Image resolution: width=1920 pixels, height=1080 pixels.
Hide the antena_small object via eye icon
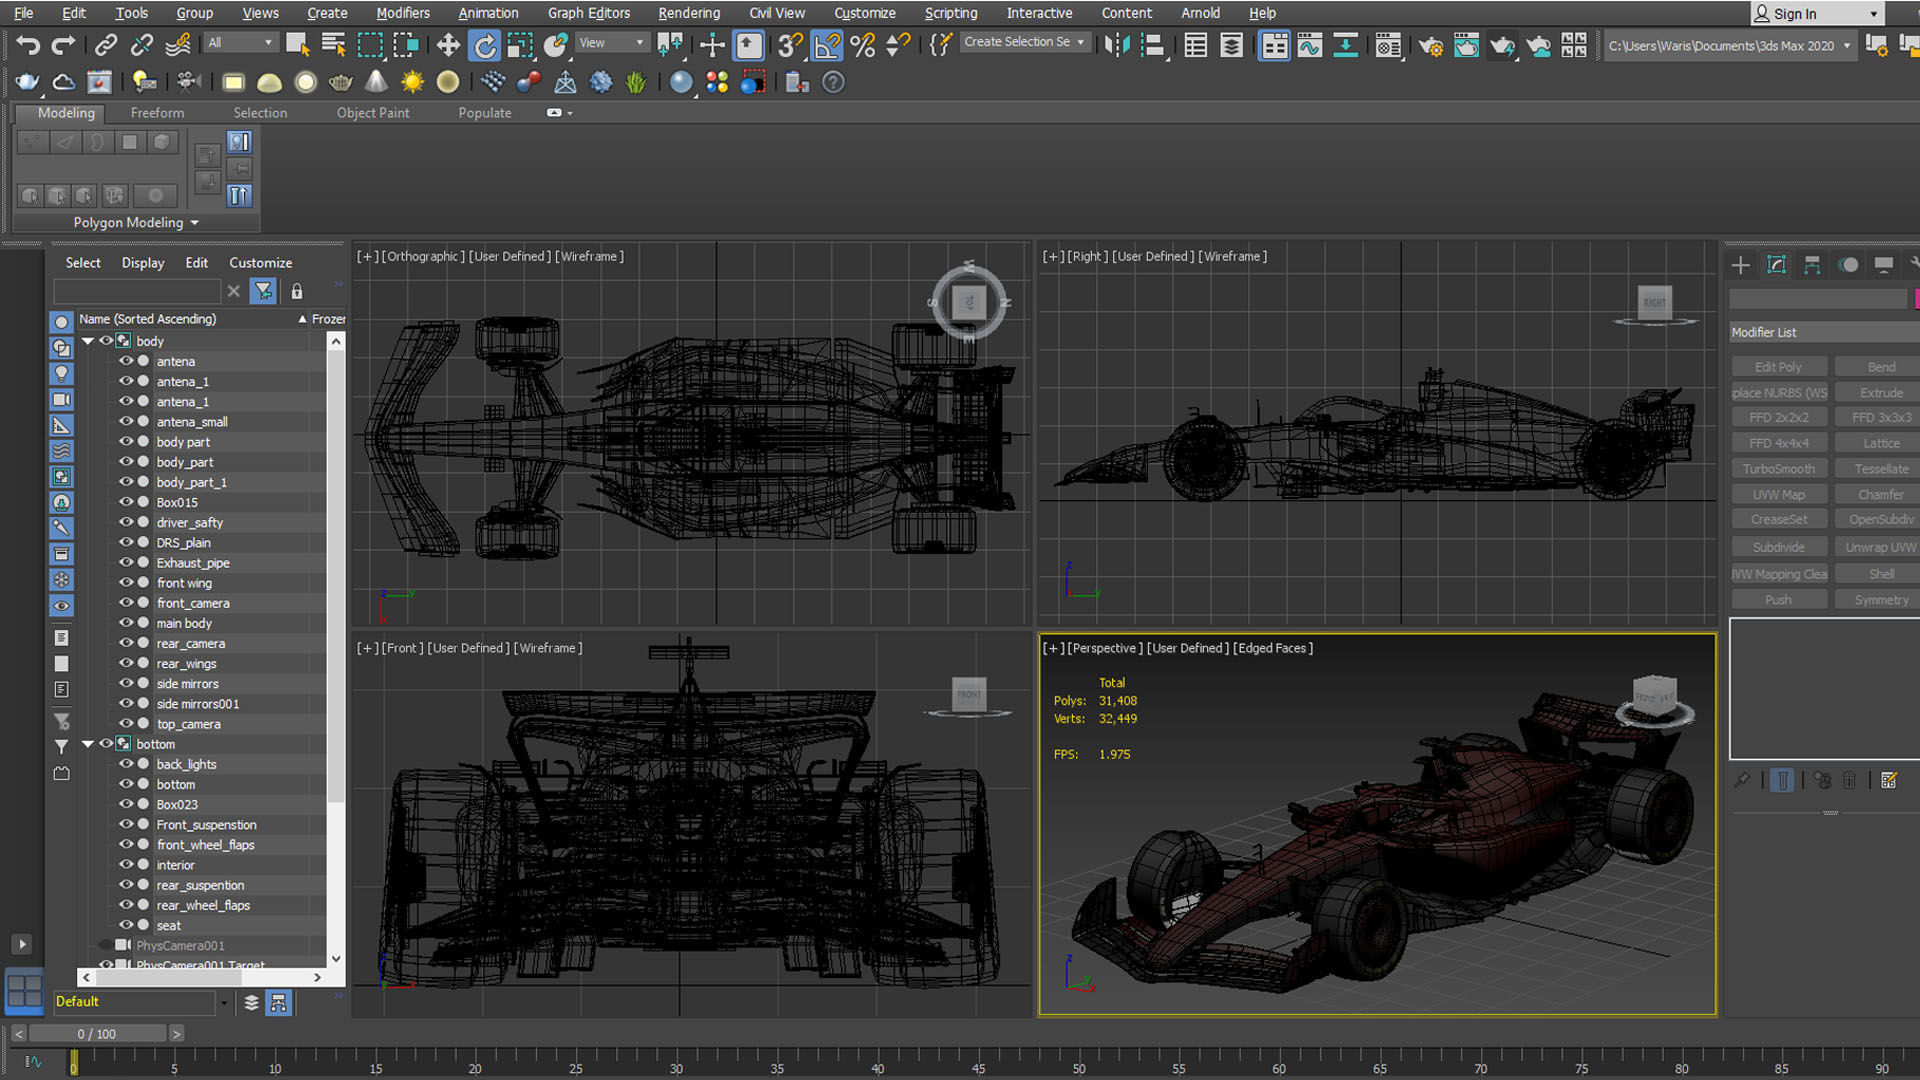click(126, 421)
